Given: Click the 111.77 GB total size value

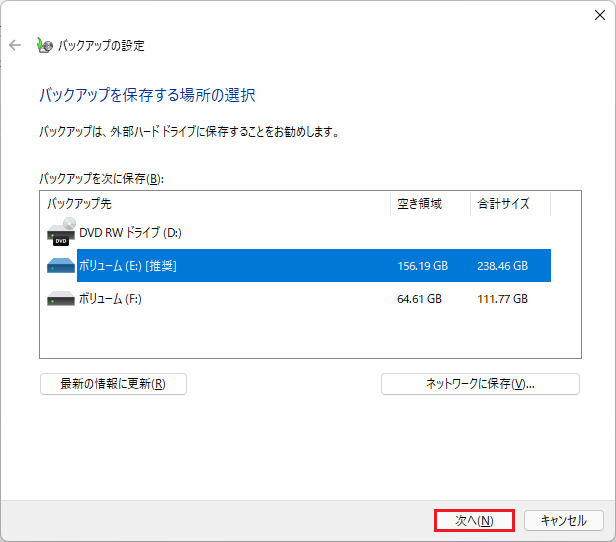Looking at the screenshot, I should 502,299.
